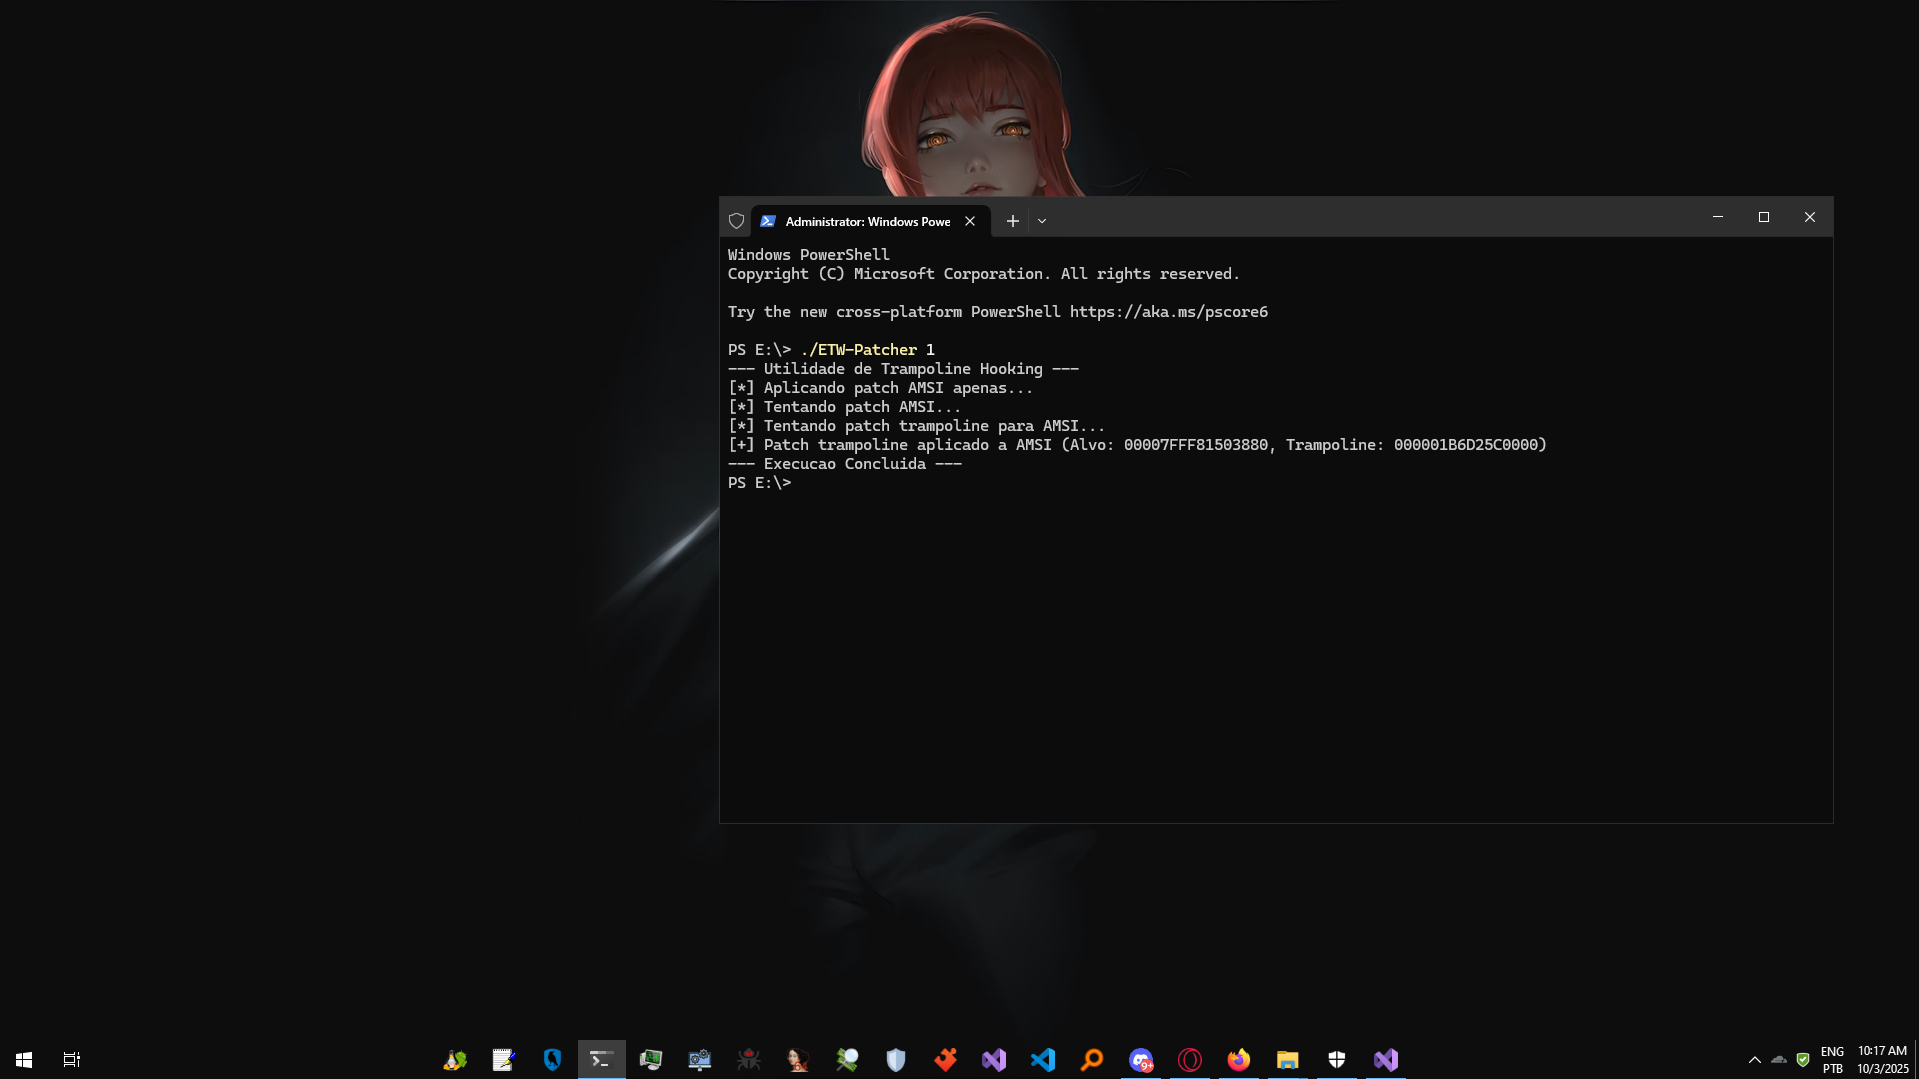
Task: Maximize the Windows Terminal window
Action: point(1764,217)
